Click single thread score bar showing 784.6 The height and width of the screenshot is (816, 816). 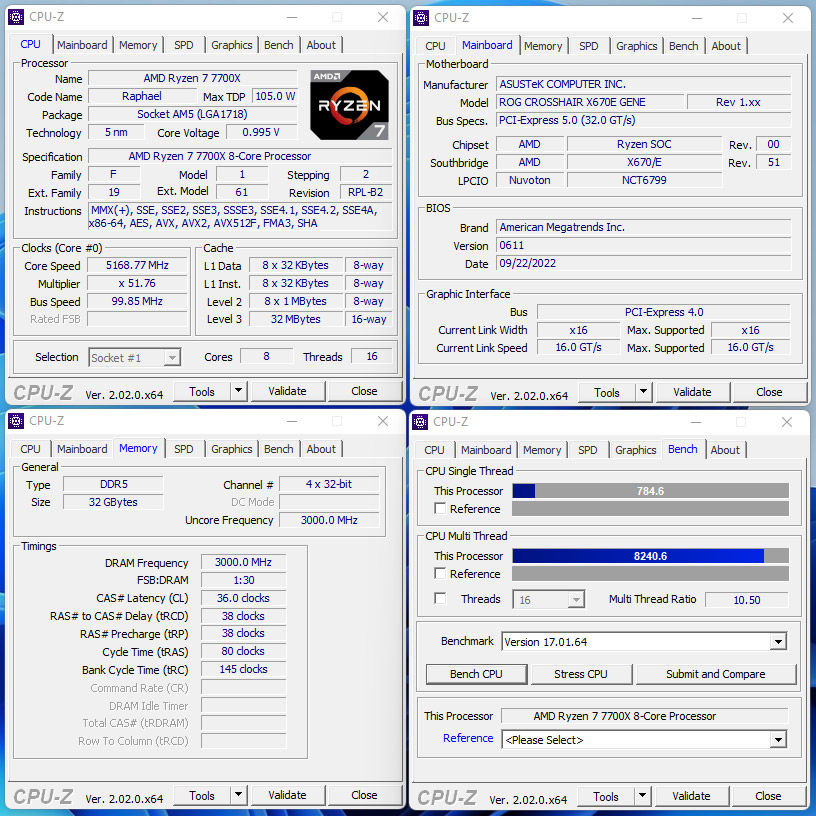(651, 491)
